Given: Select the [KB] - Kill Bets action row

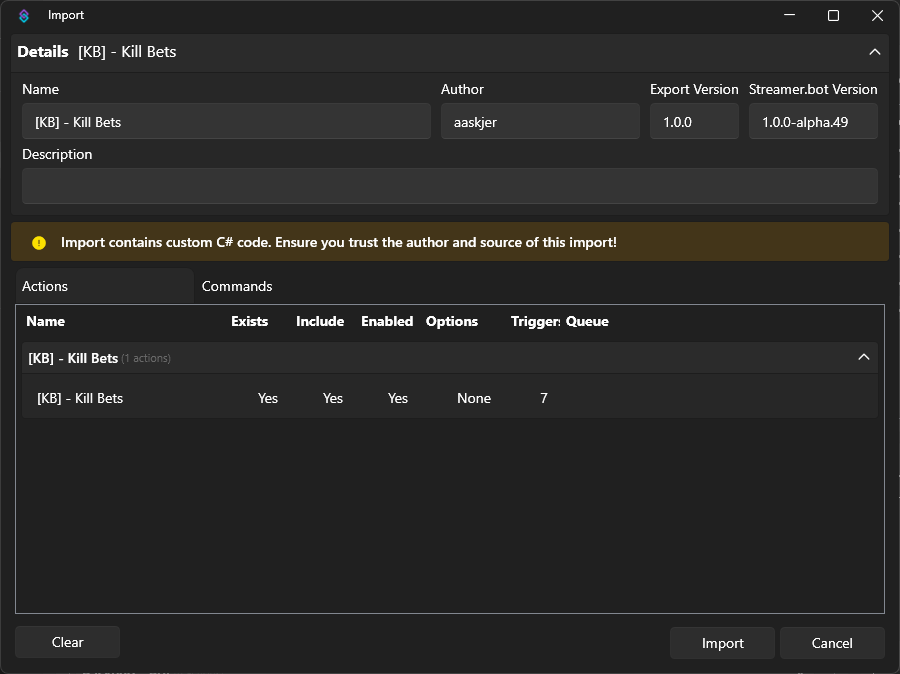Looking at the screenshot, I should 450,397.
